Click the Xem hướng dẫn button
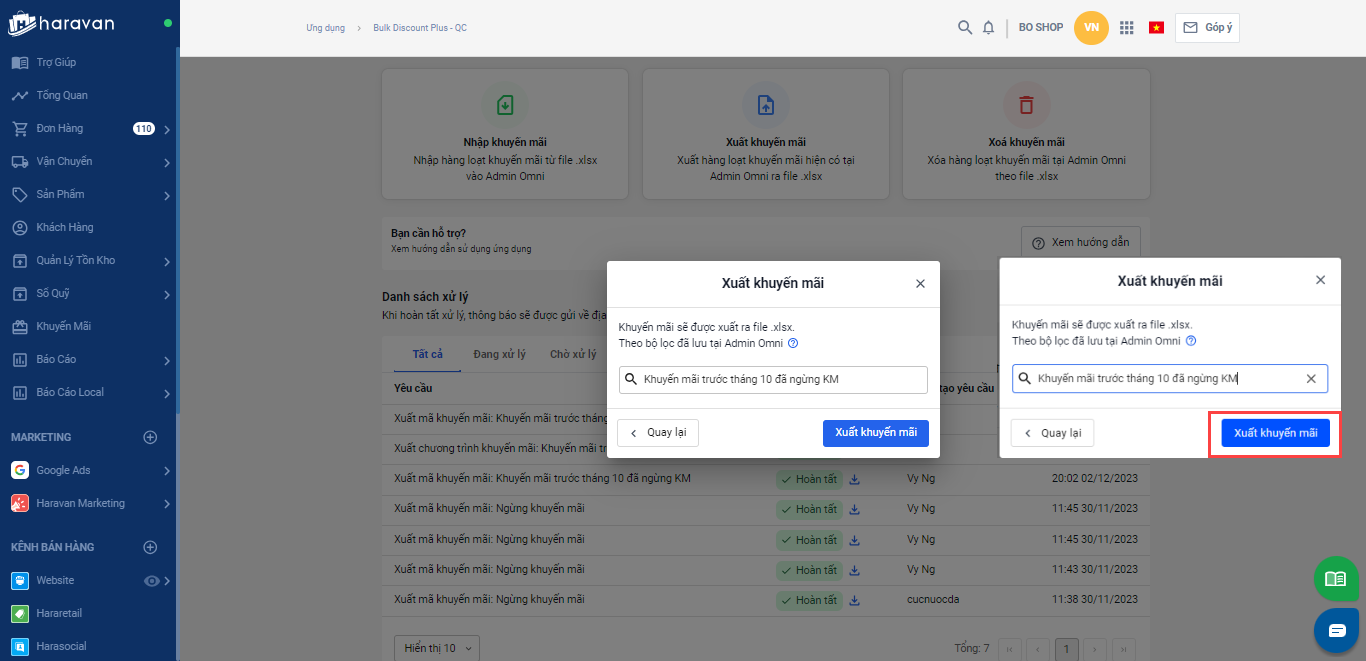 point(1080,242)
